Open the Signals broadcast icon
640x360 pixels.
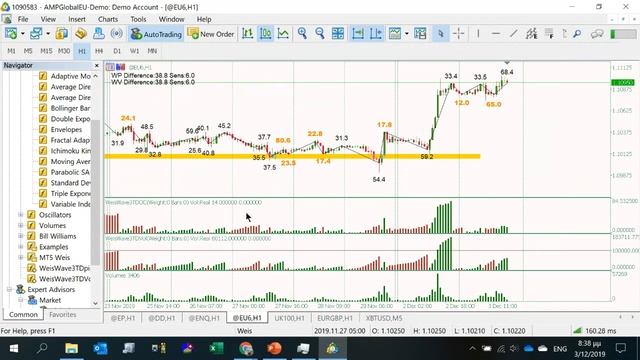(117, 34)
